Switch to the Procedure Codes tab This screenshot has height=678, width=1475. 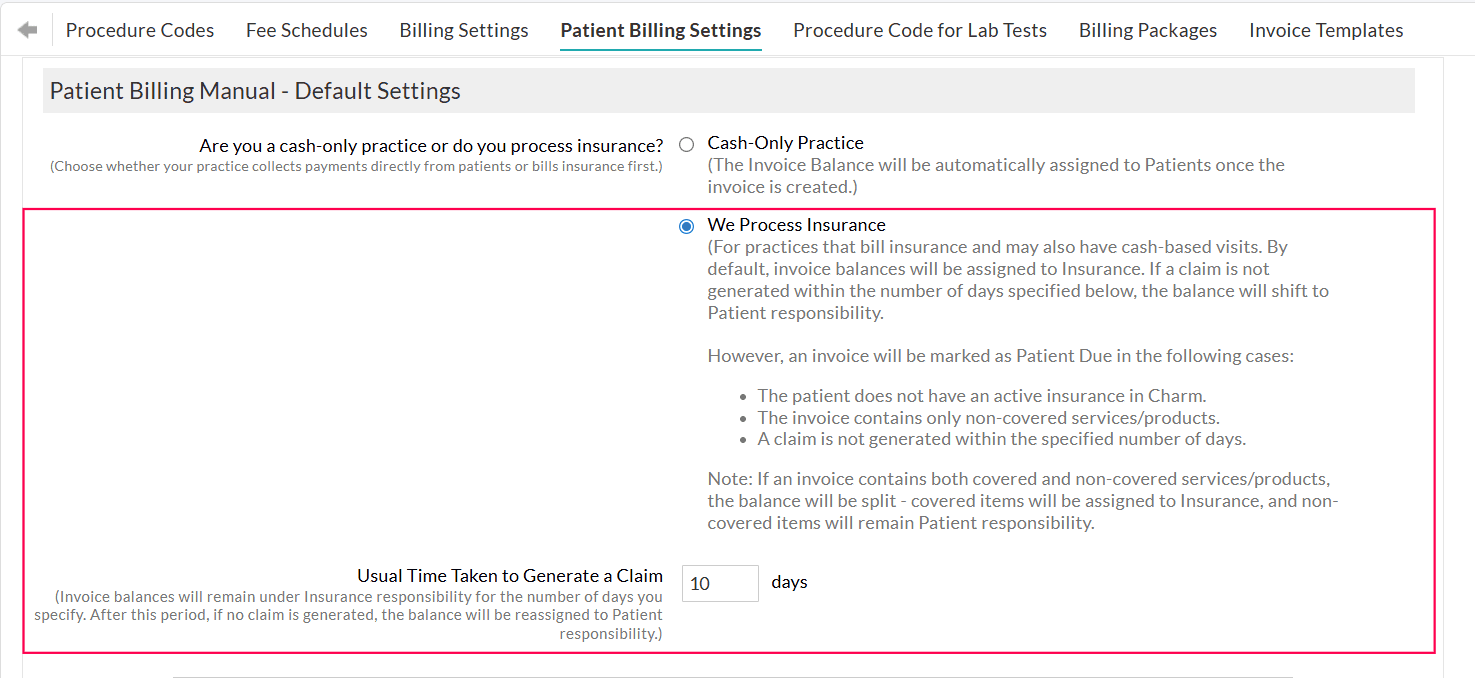[x=139, y=30]
